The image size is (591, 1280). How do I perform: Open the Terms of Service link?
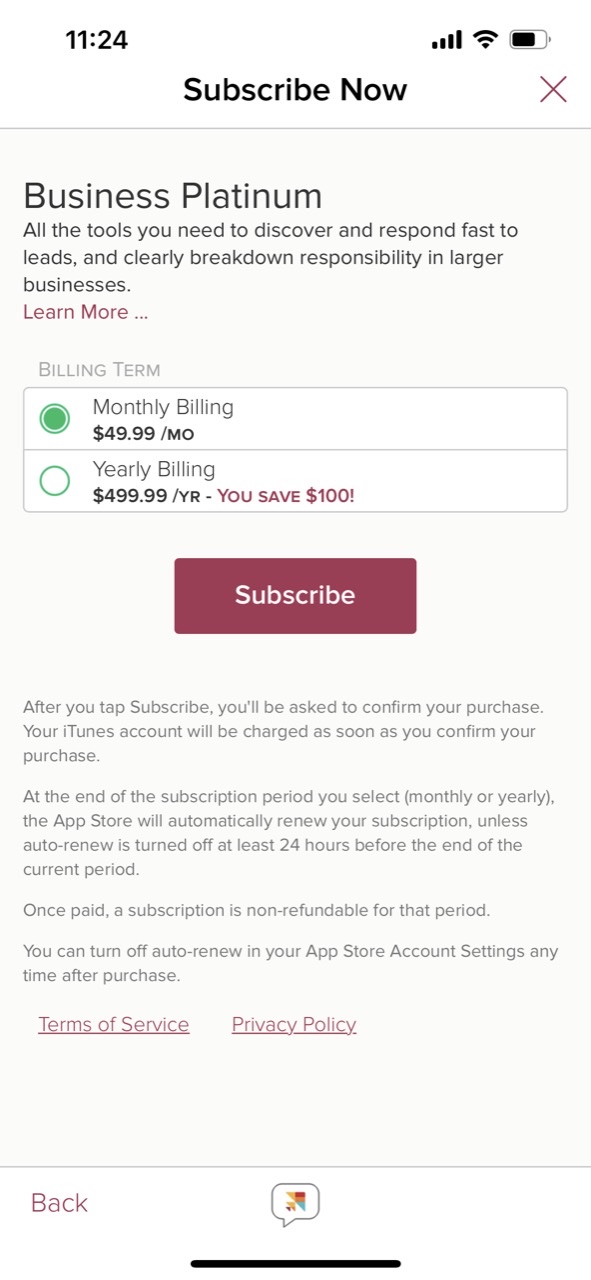click(x=114, y=1024)
